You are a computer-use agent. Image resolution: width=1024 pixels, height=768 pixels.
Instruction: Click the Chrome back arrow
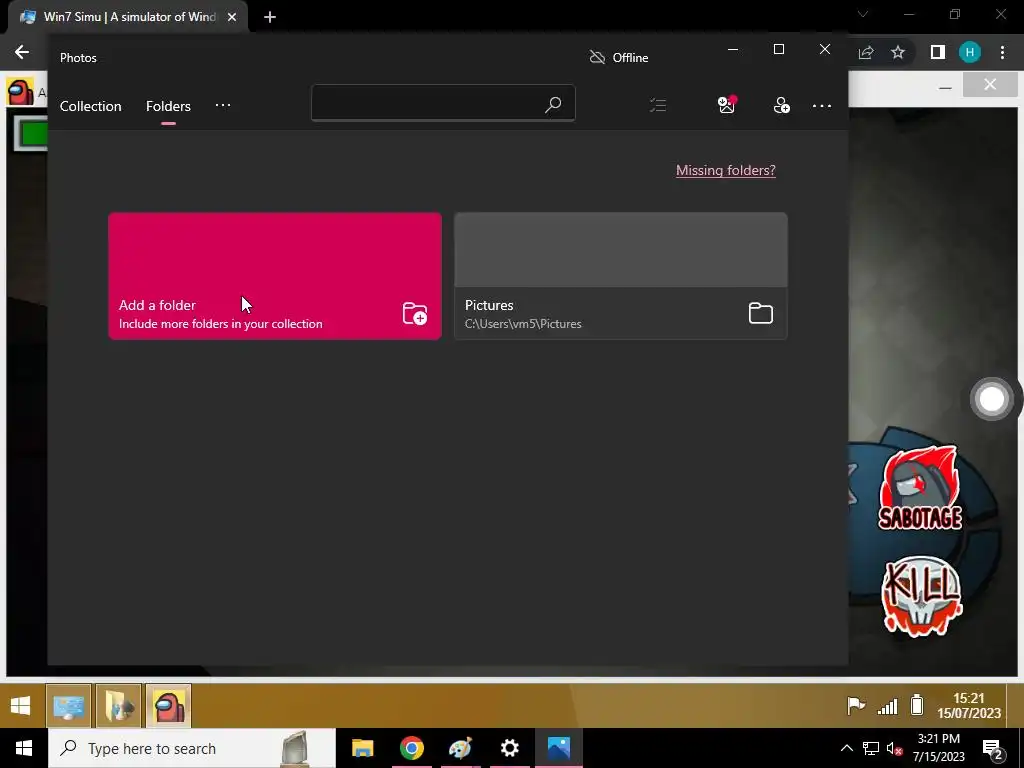click(22, 52)
